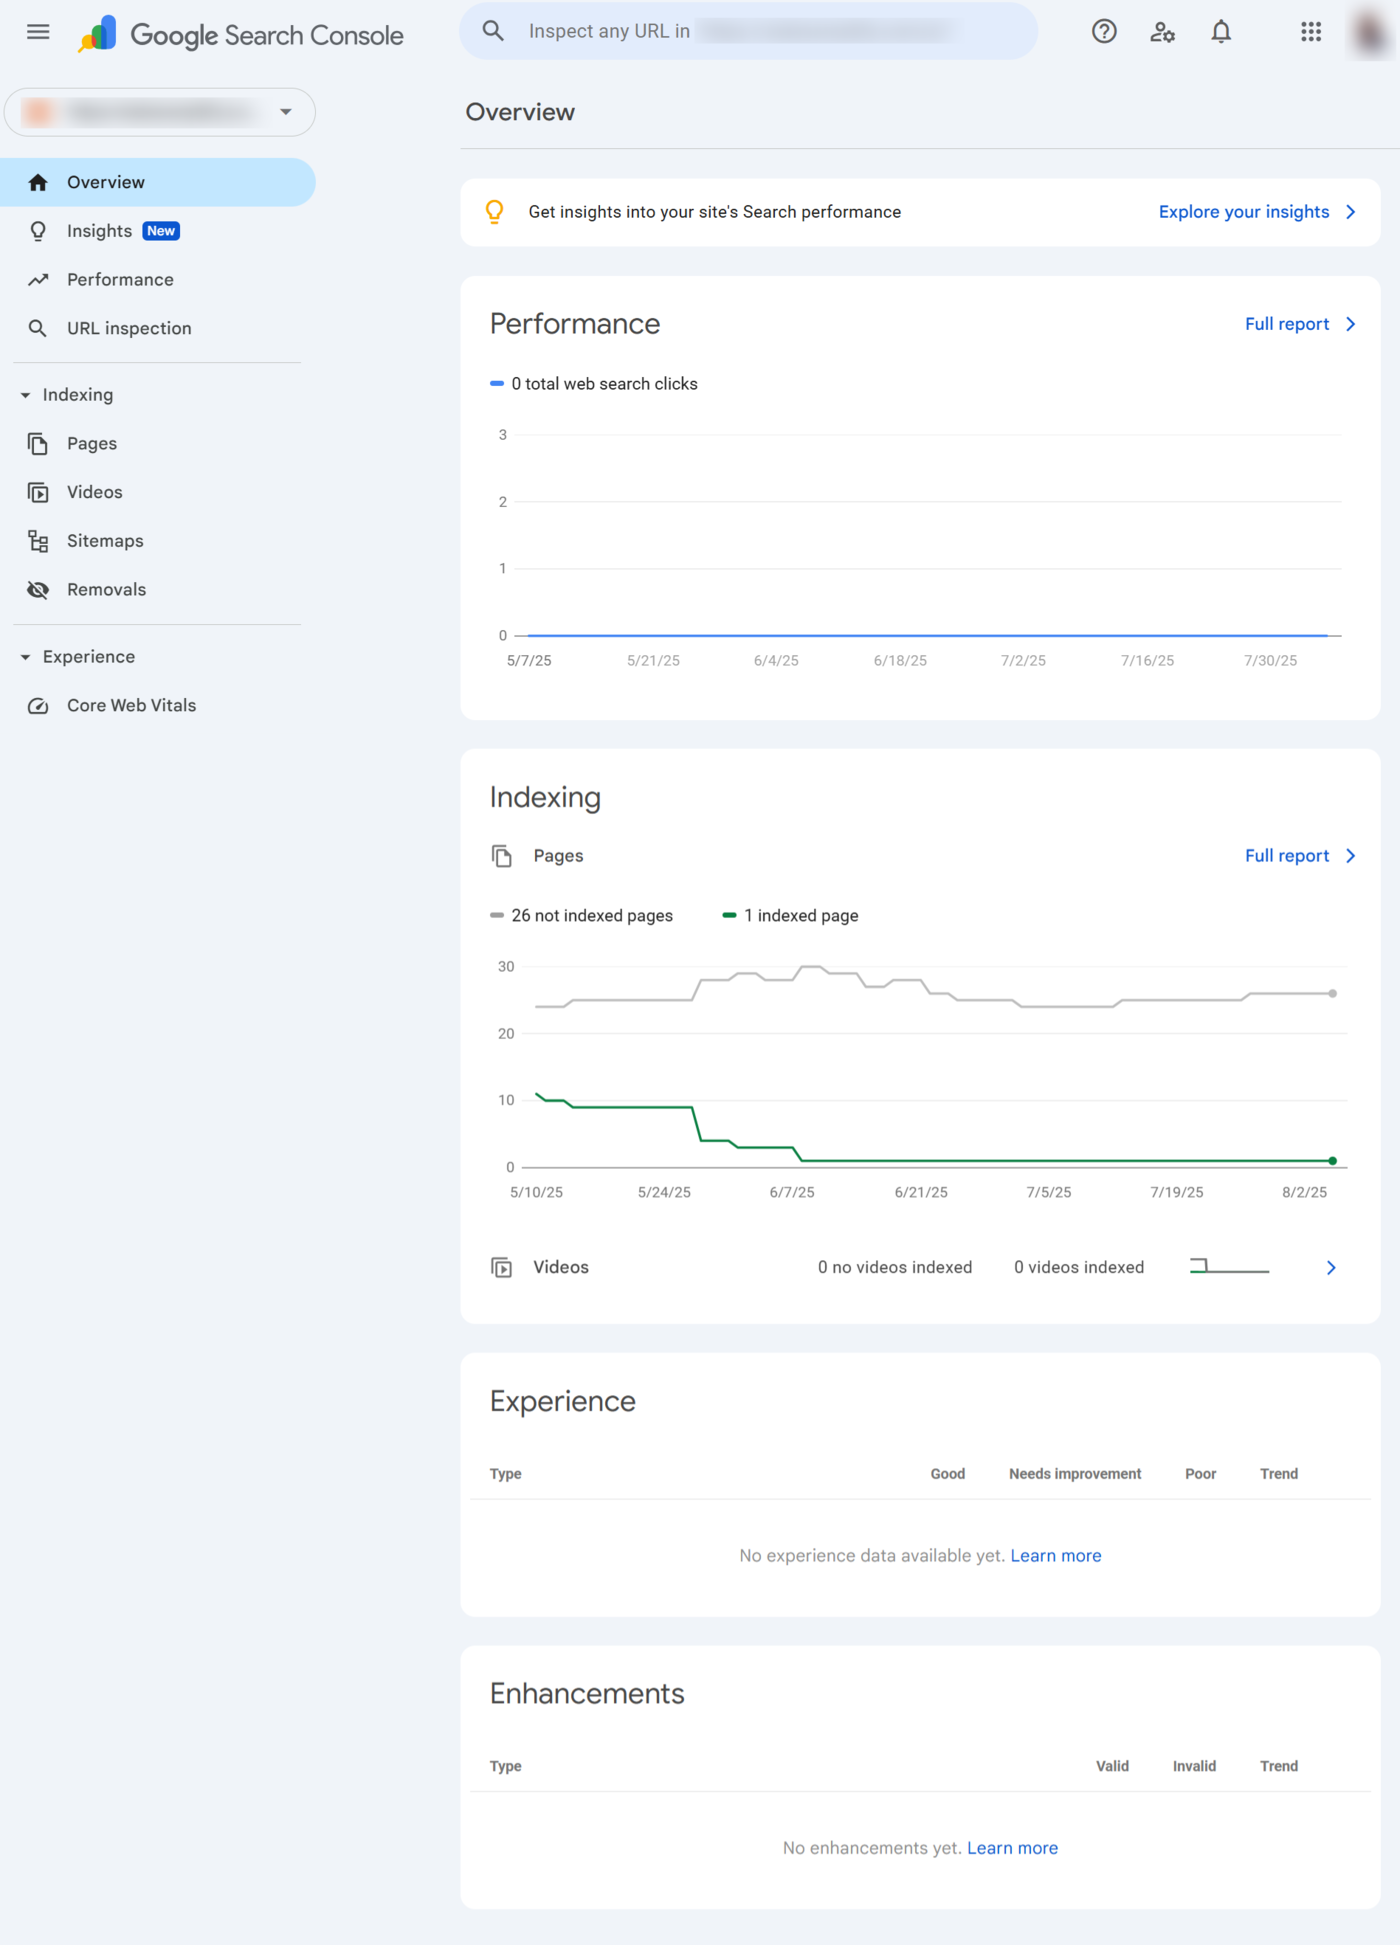Open the property selector dropdown

click(160, 112)
